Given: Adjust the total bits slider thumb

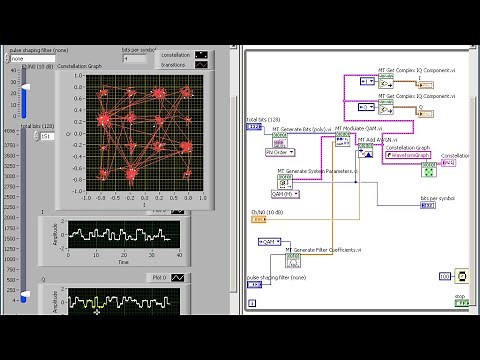Looking at the screenshot, I should pyautogui.click(x=25, y=294).
